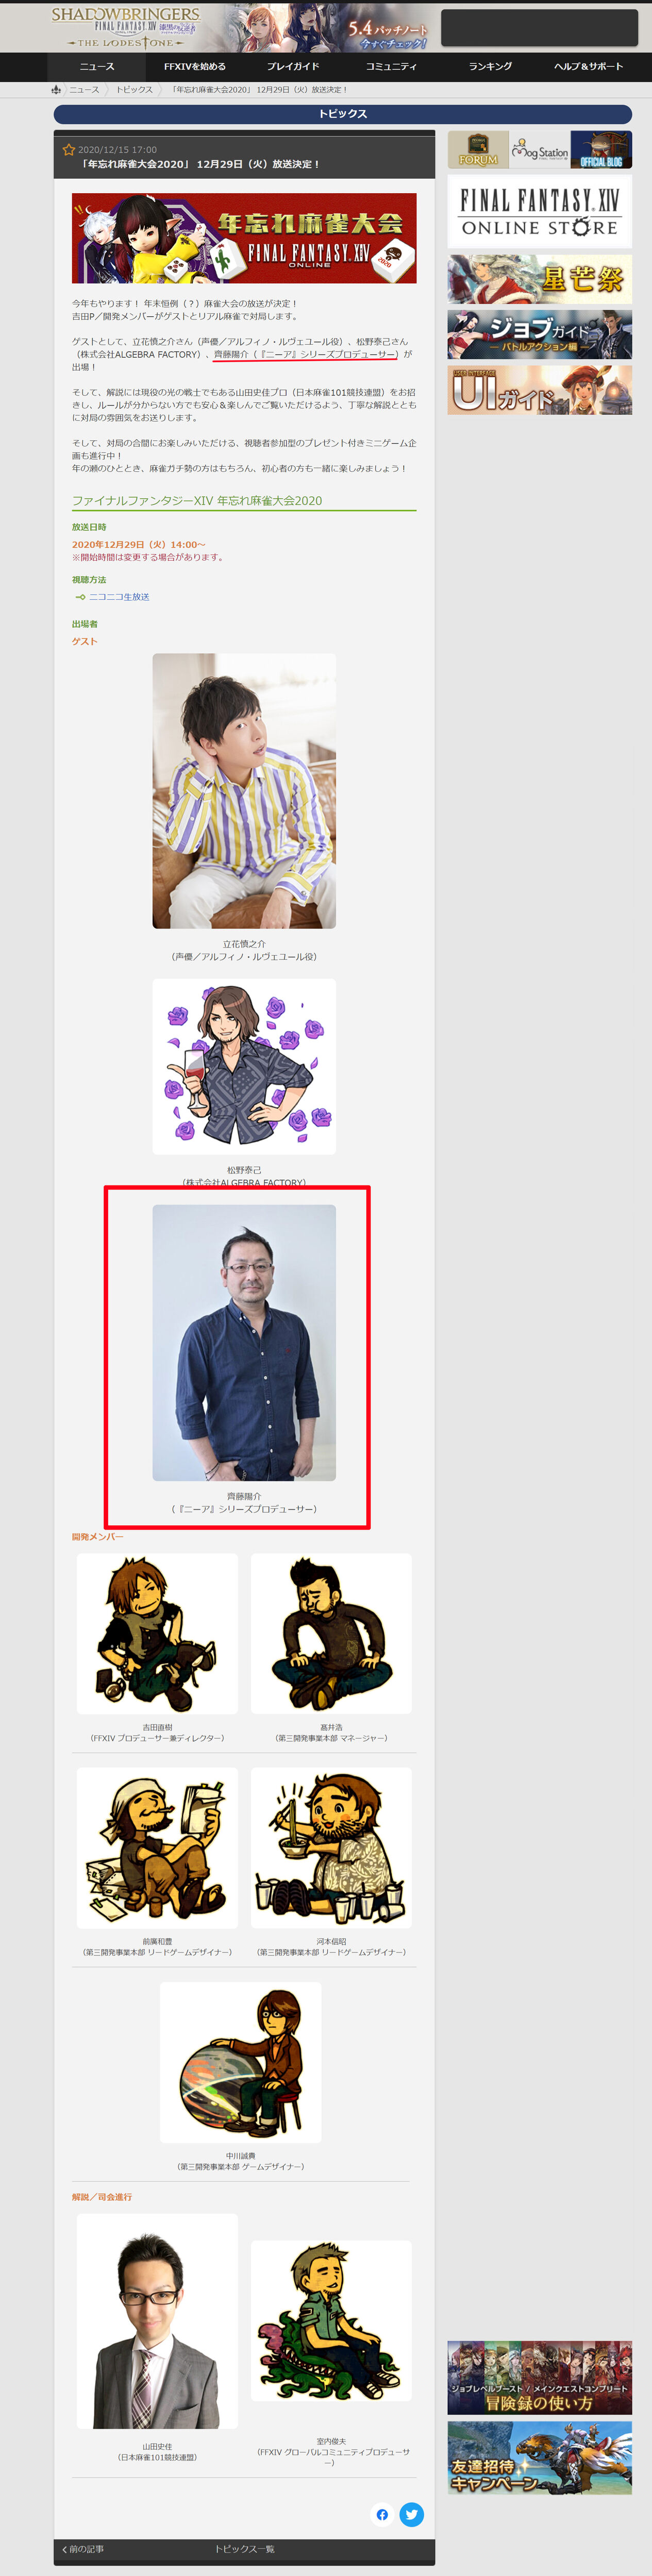Open the ランキング menu
The height and width of the screenshot is (2576, 652).
(490, 67)
